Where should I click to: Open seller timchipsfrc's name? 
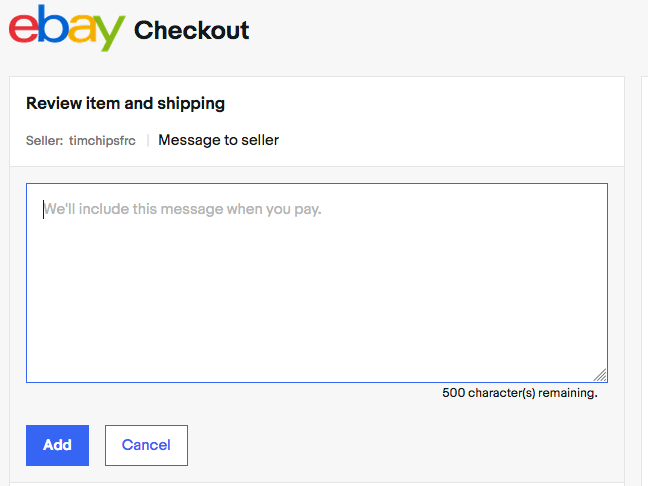(102, 141)
